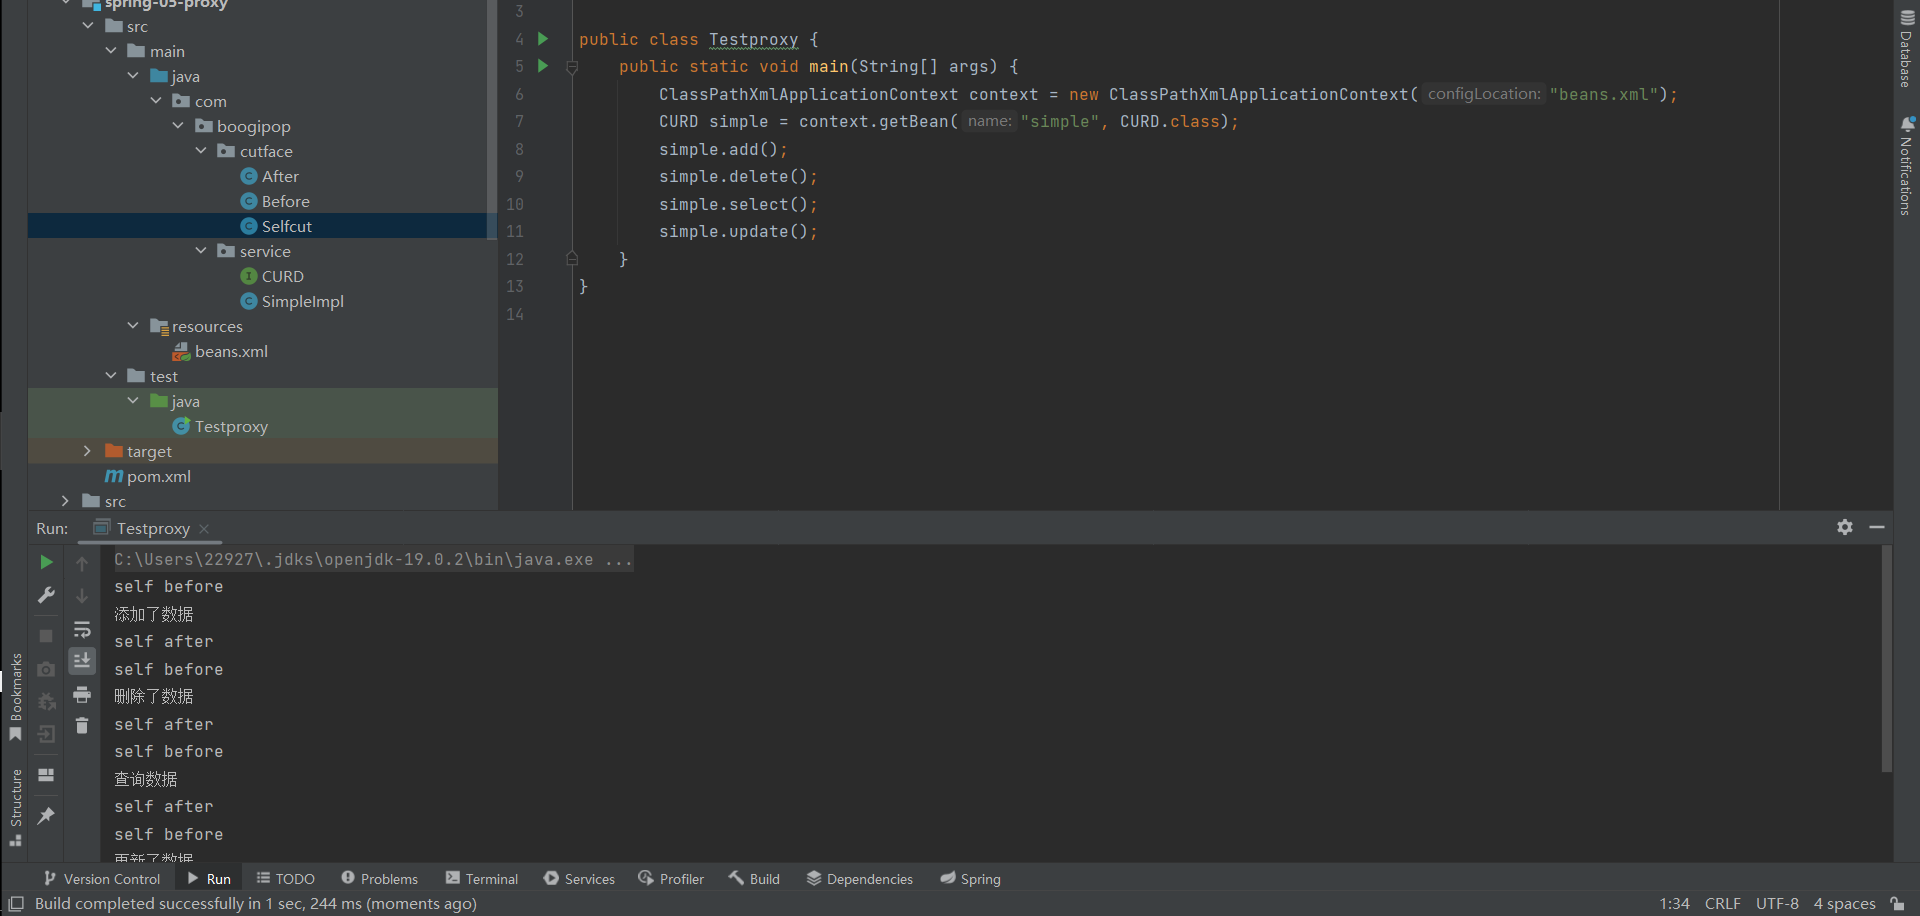The height and width of the screenshot is (916, 1920).
Task: Click the up stack trace arrow
Action: tap(82, 564)
